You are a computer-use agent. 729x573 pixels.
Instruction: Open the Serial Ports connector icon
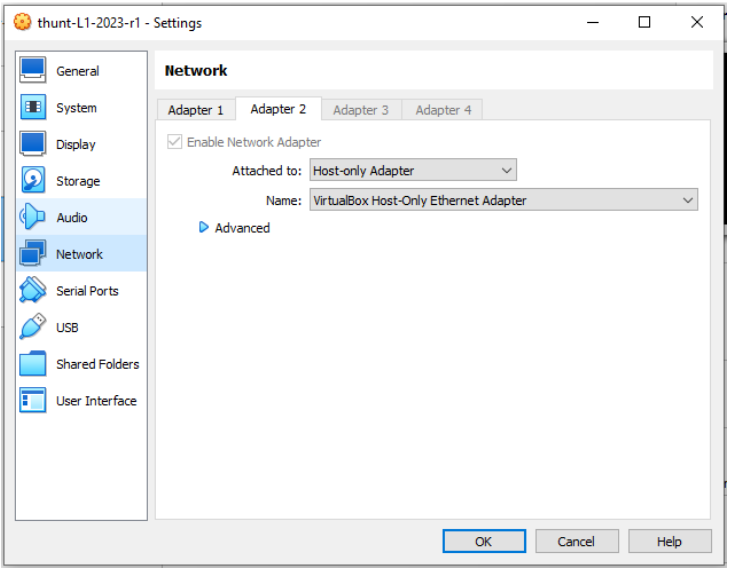(x=33, y=290)
